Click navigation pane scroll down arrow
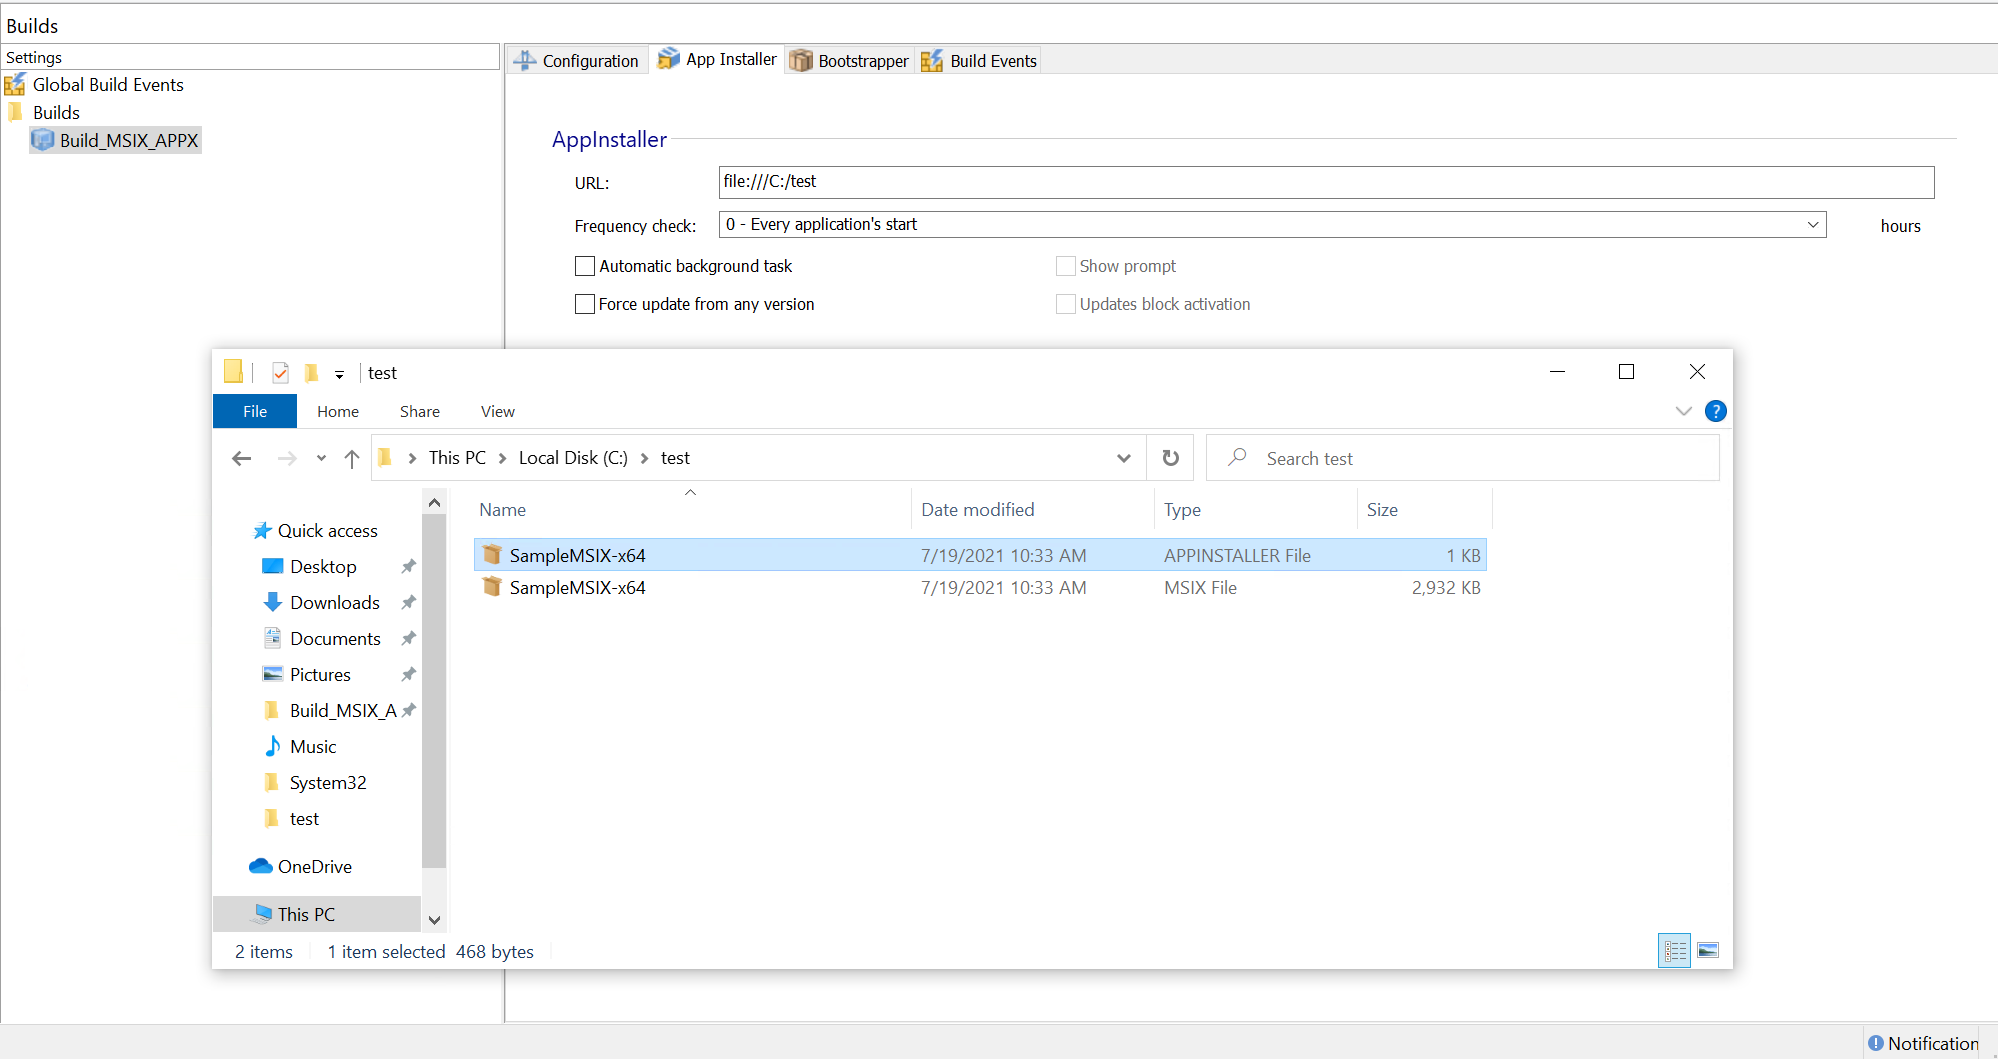Screen dimensions: 1998x1059 [434, 920]
